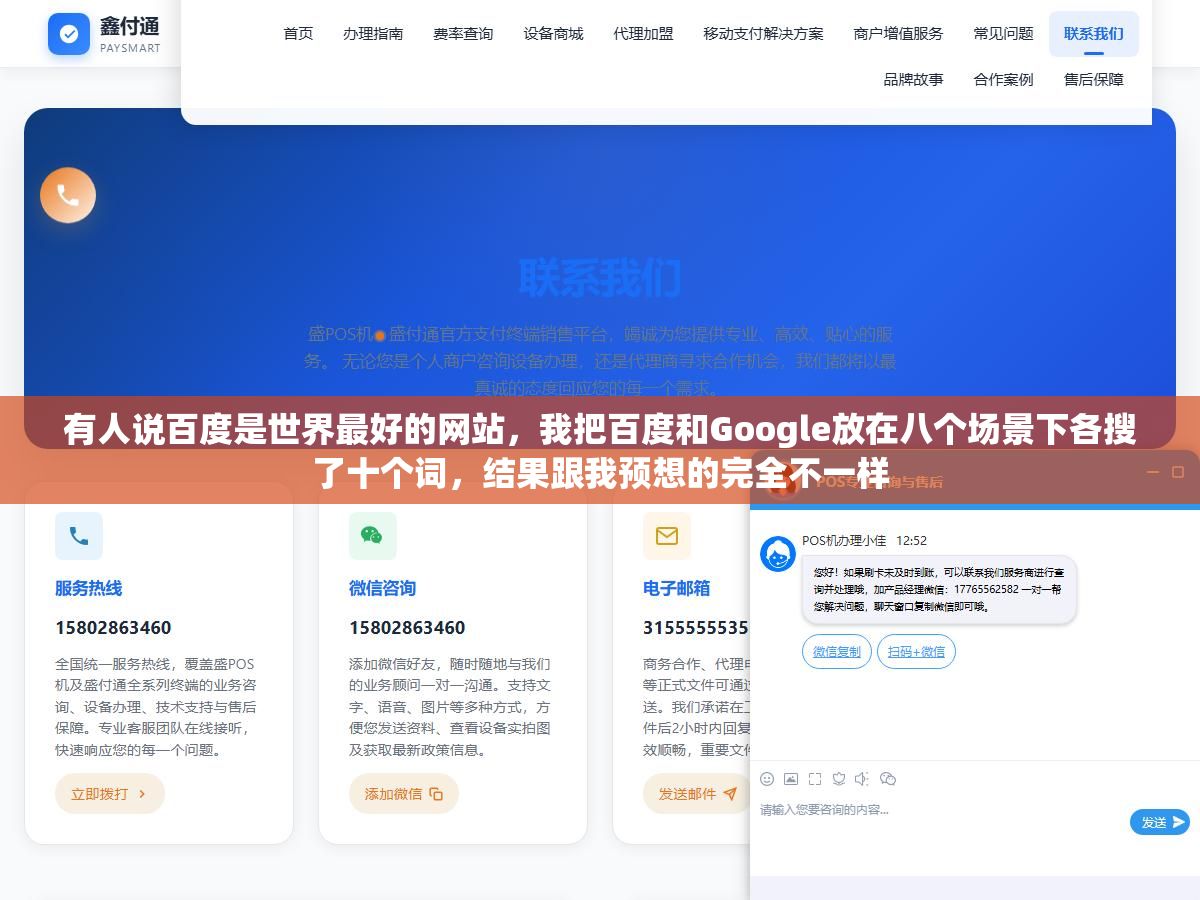
Task: Click the rating icon in chat toolbar
Action: pos(839,779)
